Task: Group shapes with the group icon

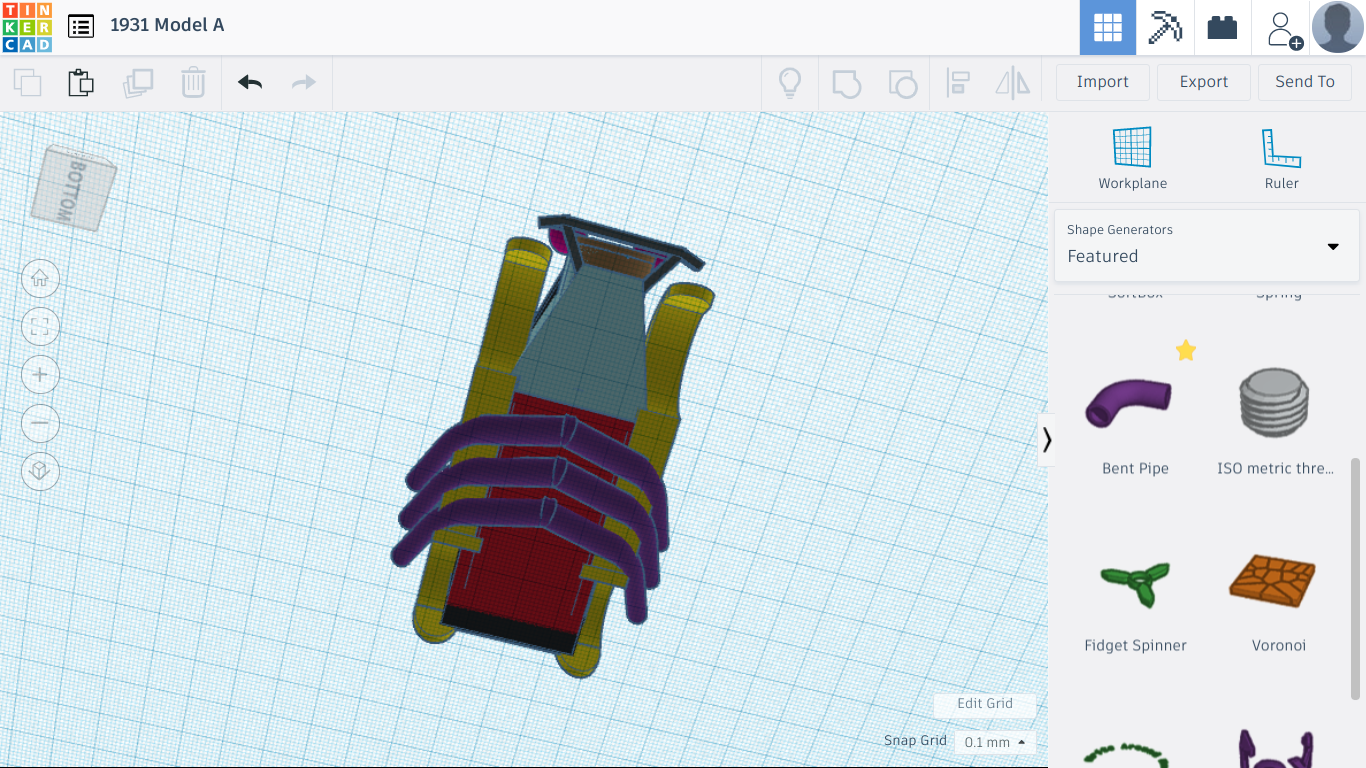Action: point(846,82)
